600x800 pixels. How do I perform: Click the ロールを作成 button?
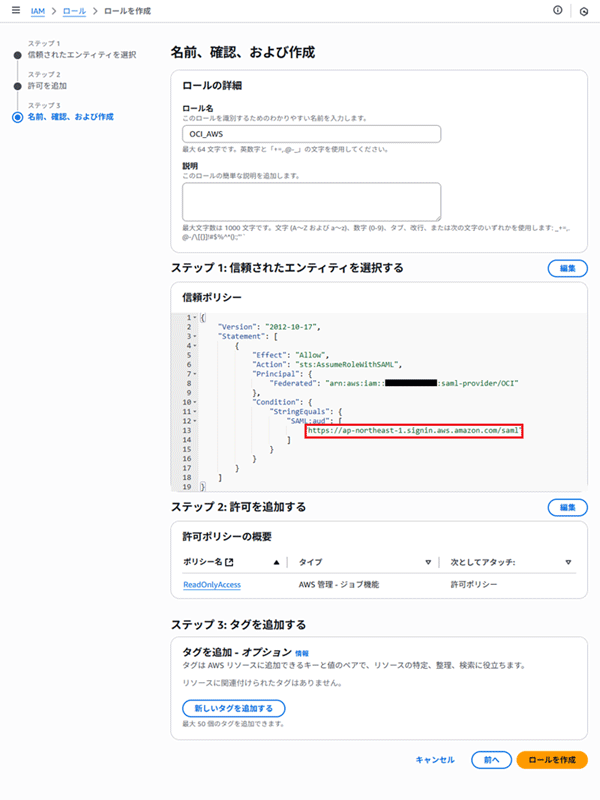click(x=552, y=760)
